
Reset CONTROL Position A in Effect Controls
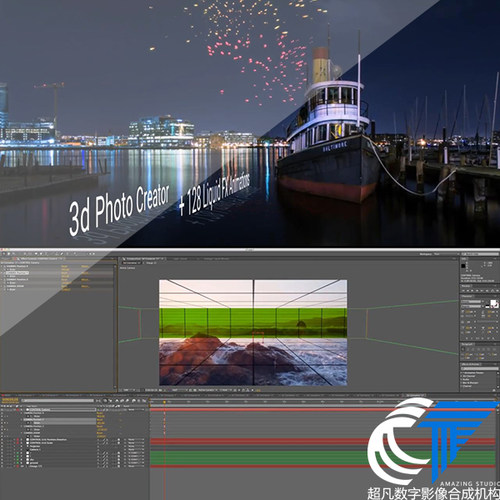point(64,266)
